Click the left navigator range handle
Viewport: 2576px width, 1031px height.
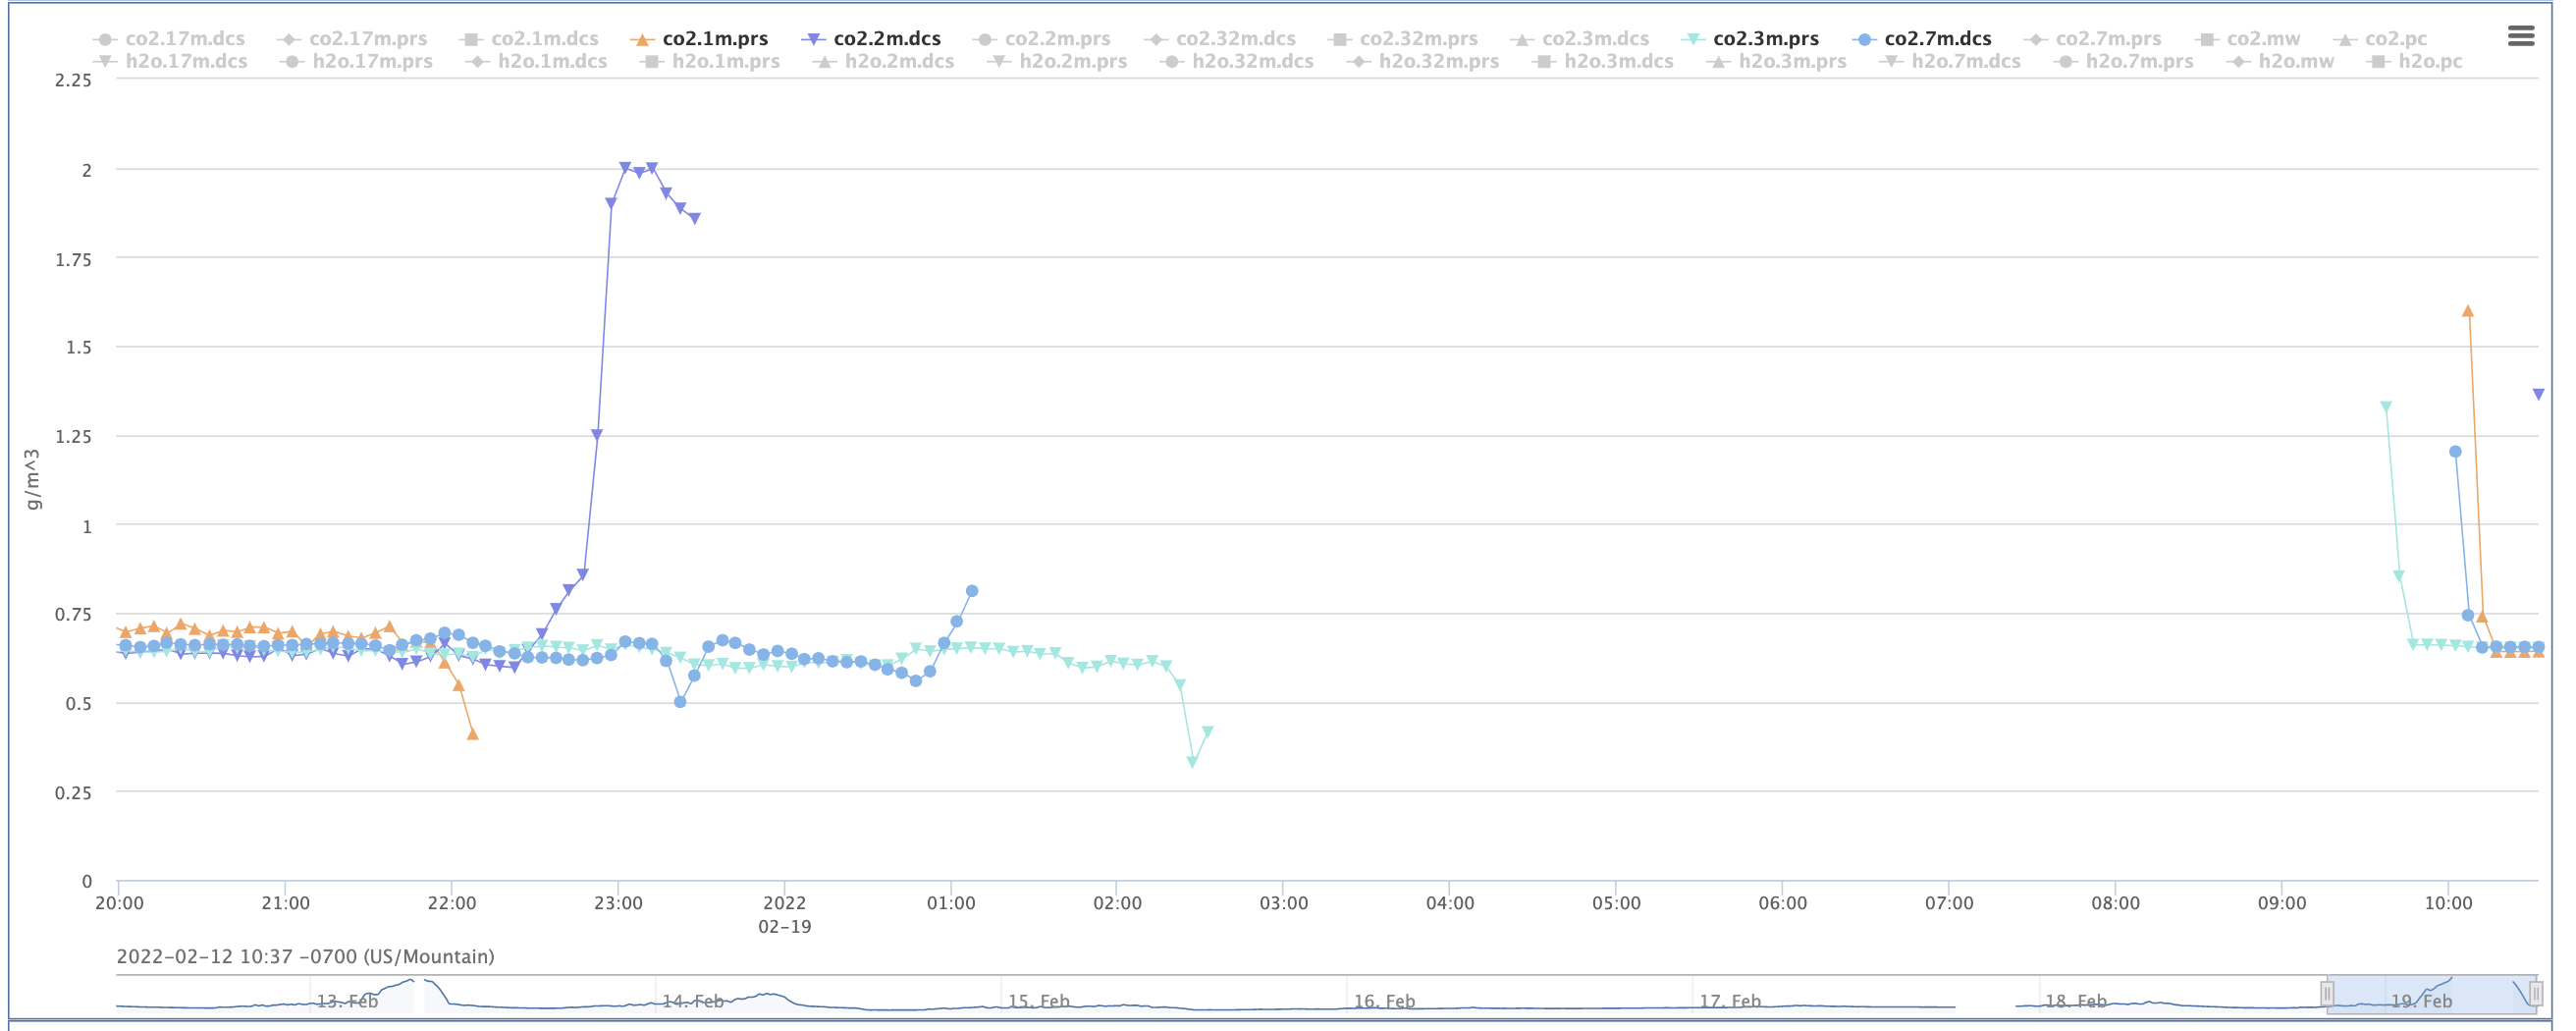pyautogui.click(x=2327, y=993)
